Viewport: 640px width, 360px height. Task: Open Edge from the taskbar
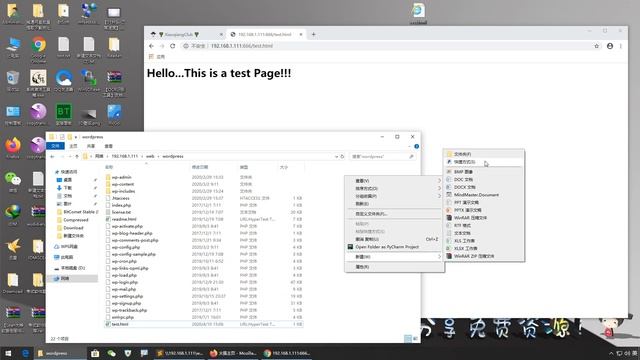click(25, 353)
